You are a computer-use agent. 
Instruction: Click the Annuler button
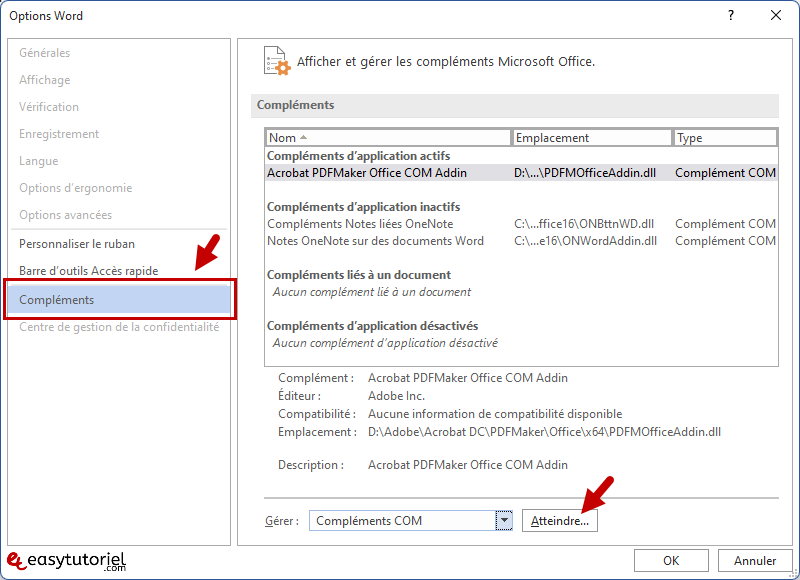click(x=755, y=560)
